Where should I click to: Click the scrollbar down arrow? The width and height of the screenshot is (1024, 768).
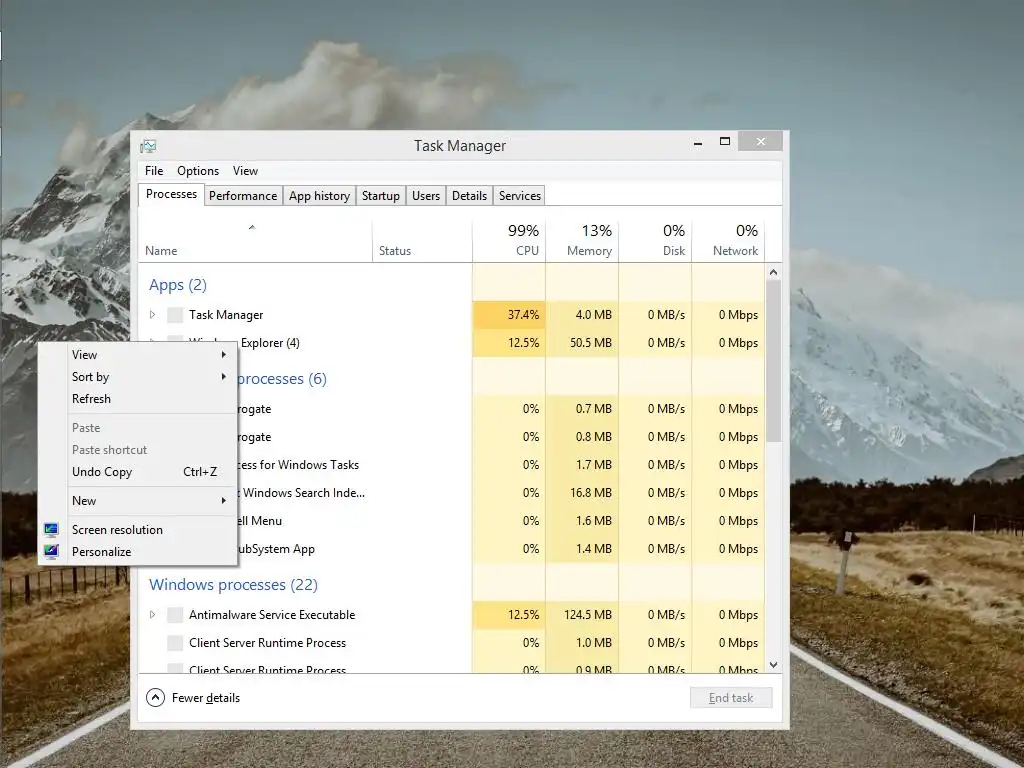(x=773, y=665)
